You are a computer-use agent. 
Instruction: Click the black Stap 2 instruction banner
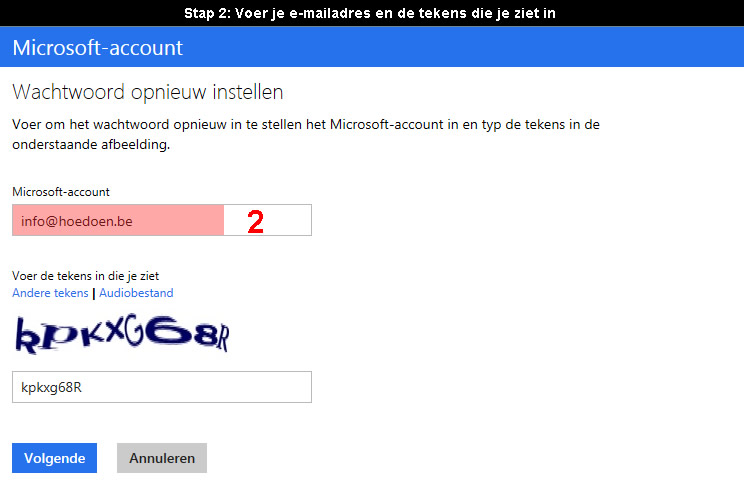[372, 13]
